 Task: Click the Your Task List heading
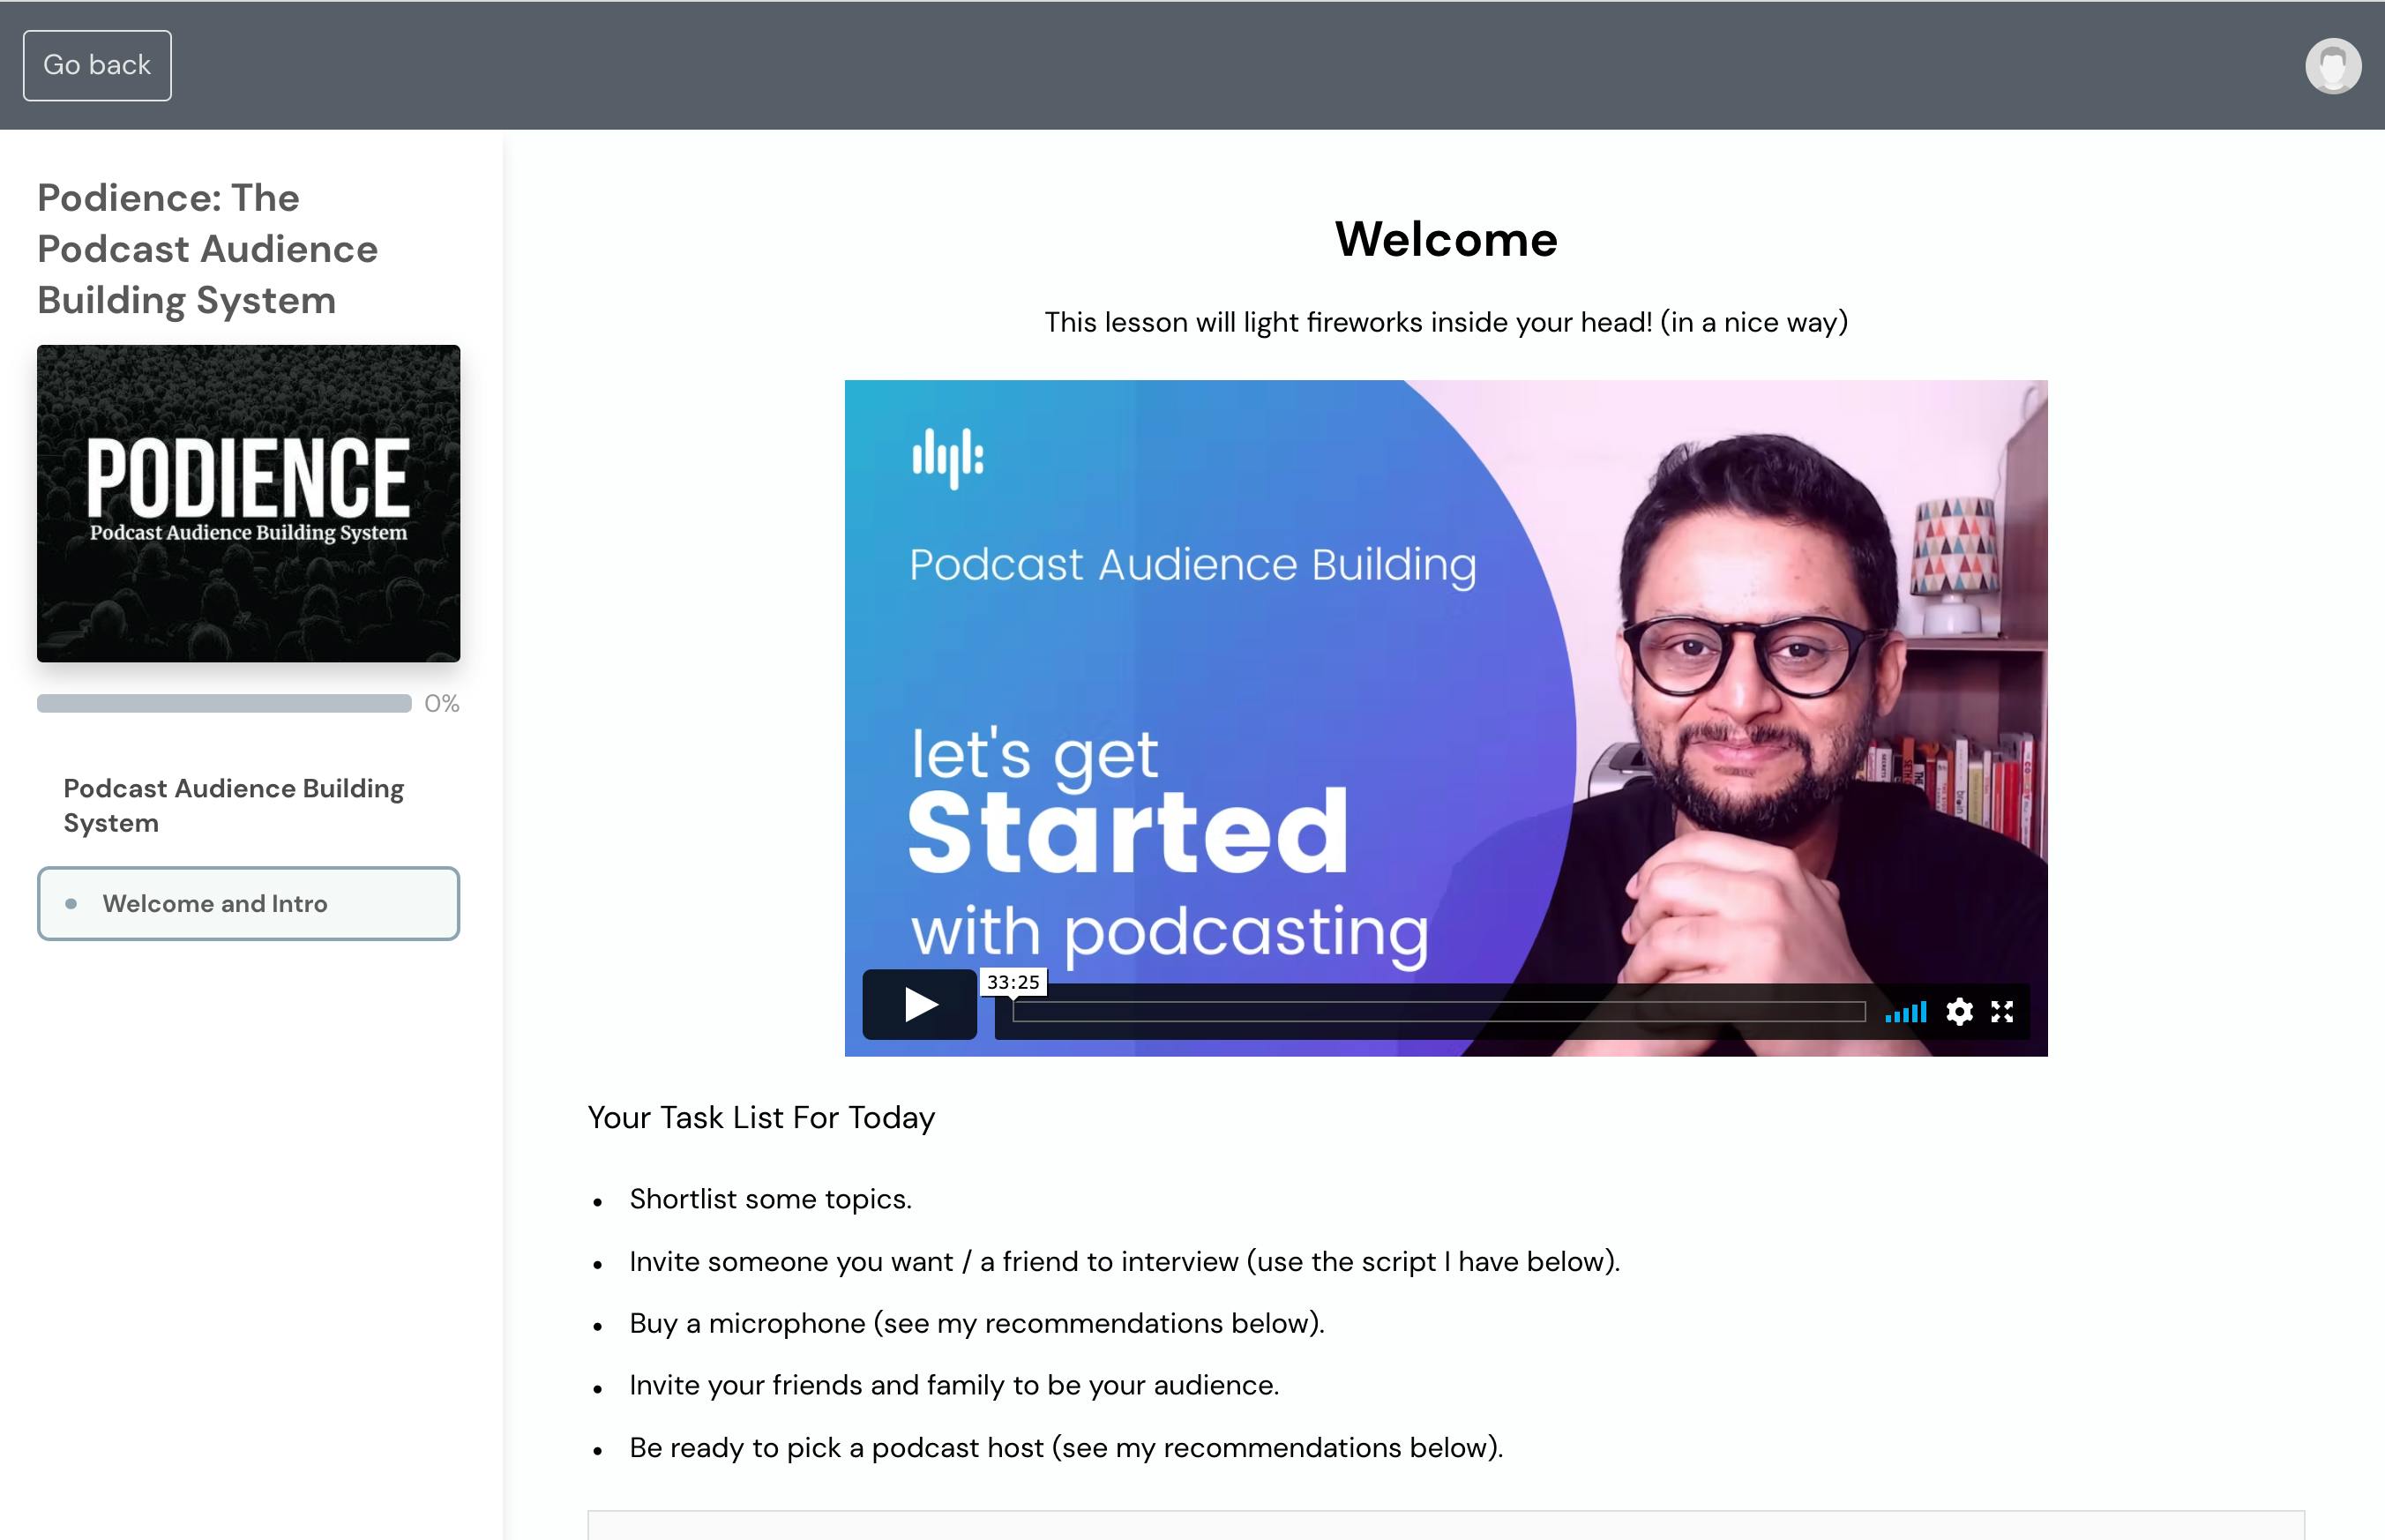click(x=761, y=1118)
